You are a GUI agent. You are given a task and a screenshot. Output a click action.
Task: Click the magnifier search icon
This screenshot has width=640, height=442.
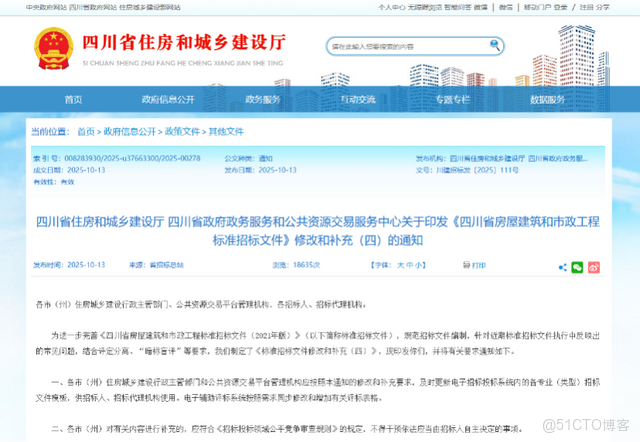pyautogui.click(x=495, y=45)
